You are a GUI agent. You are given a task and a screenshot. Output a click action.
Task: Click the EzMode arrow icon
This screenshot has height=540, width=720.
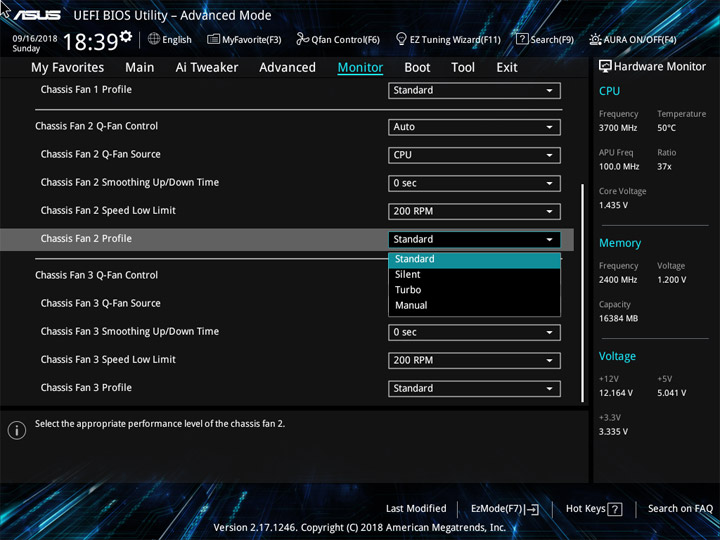(532, 509)
